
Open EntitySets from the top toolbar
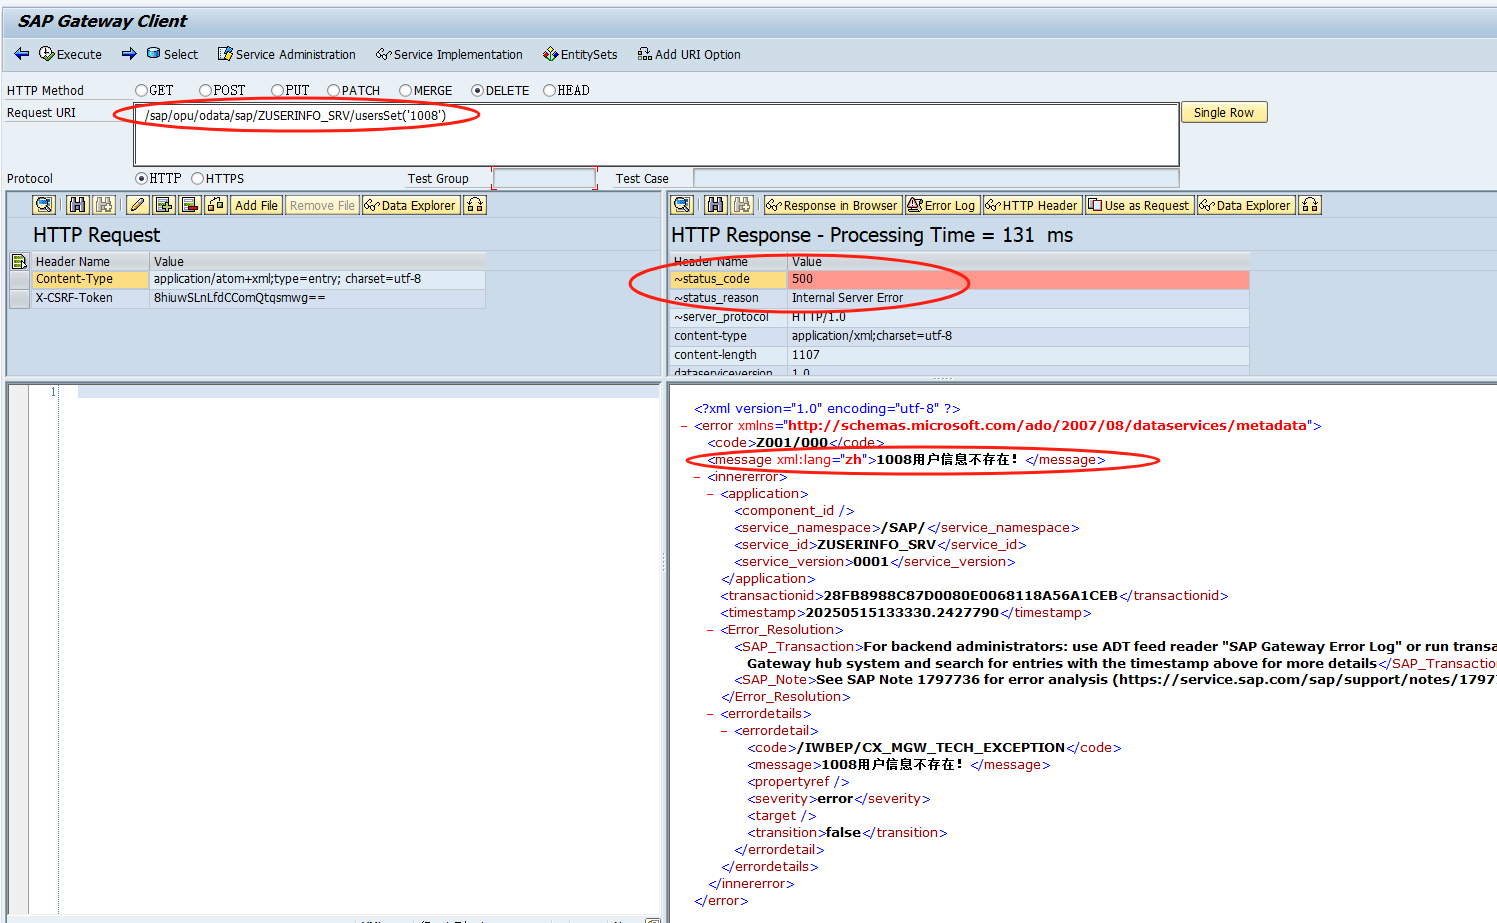[x=580, y=54]
